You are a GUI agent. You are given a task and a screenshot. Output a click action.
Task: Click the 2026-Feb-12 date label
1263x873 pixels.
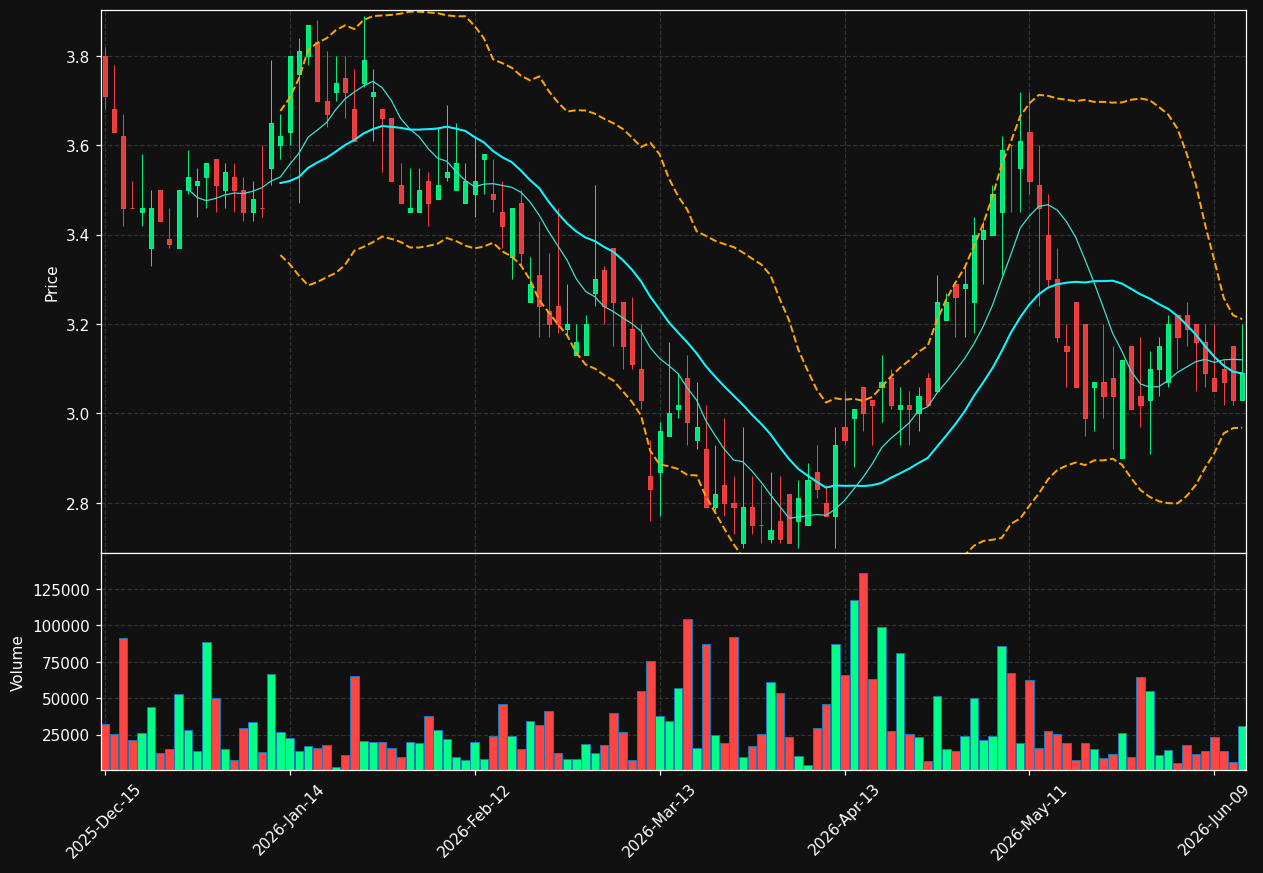click(473, 821)
